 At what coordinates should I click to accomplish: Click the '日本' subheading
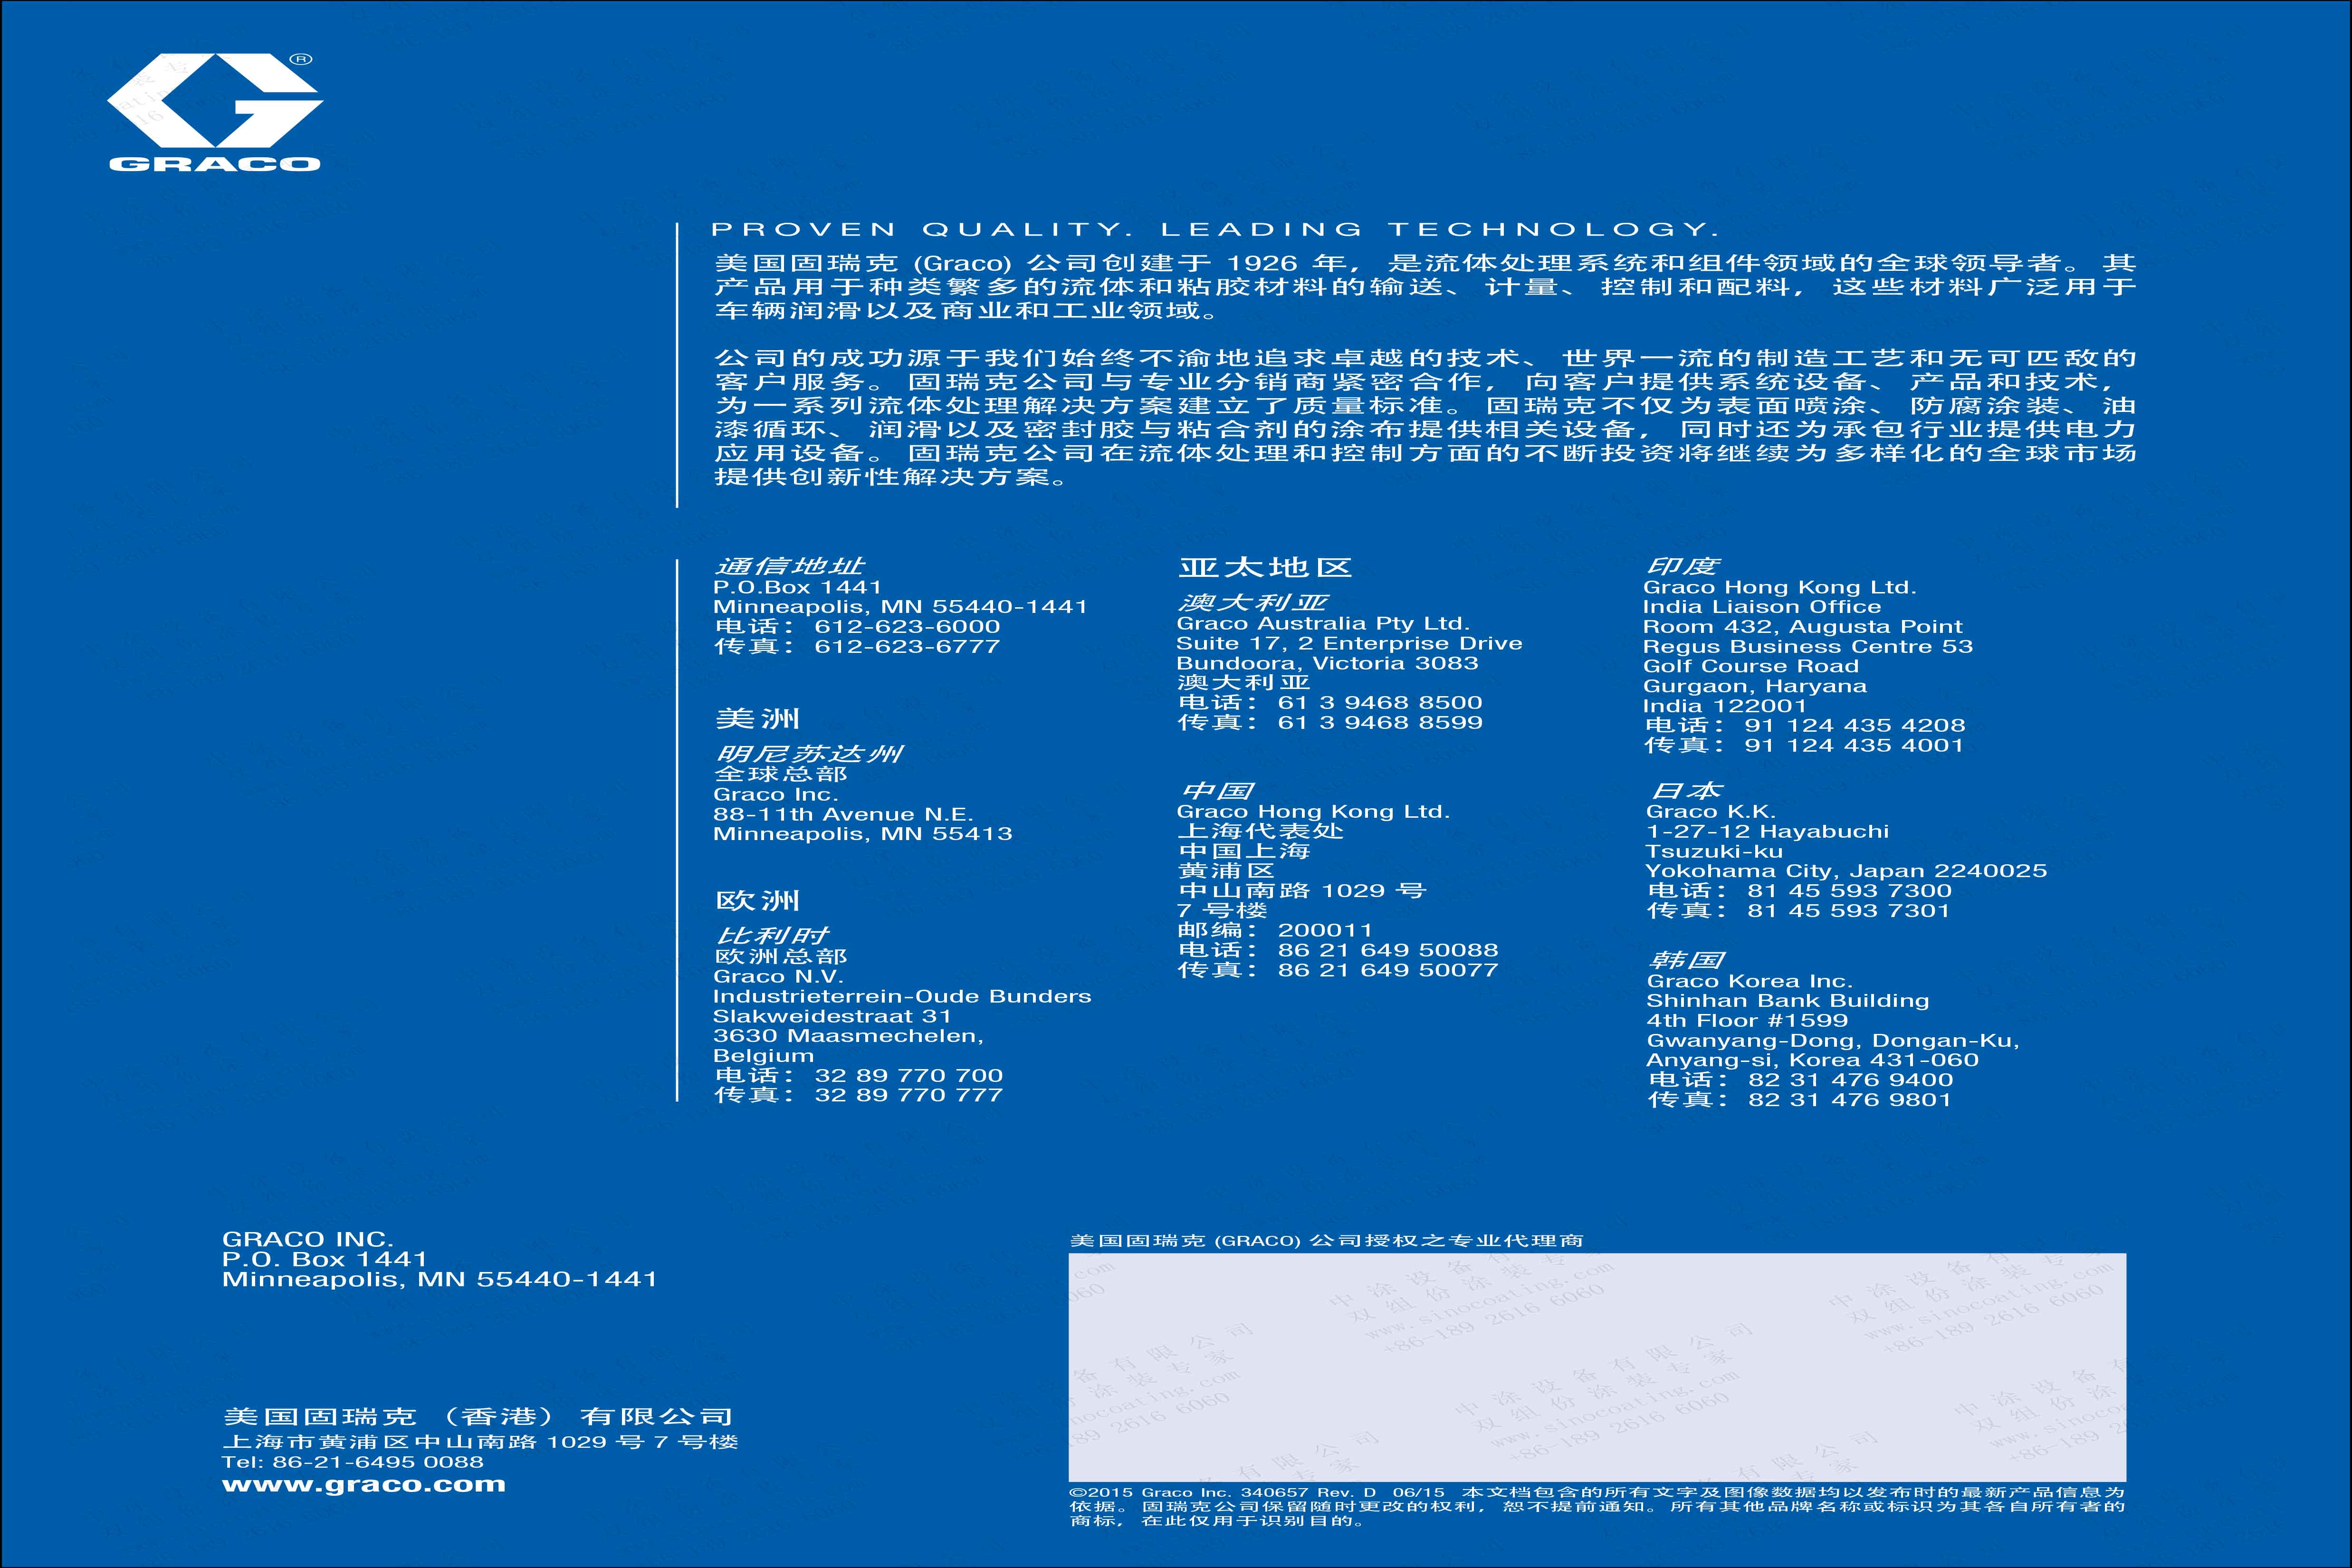click(1686, 790)
